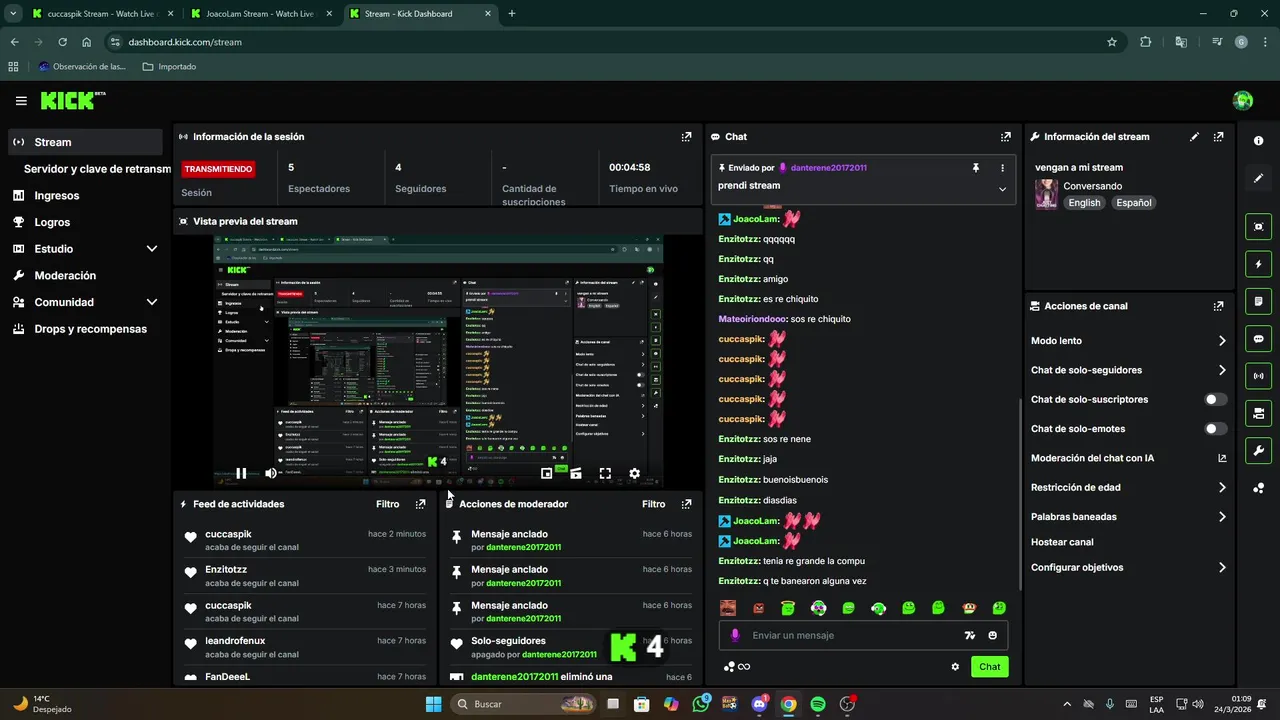Switch to JoacoLam Stream browser tab
The width and height of the screenshot is (1280, 720).
[x=259, y=14]
